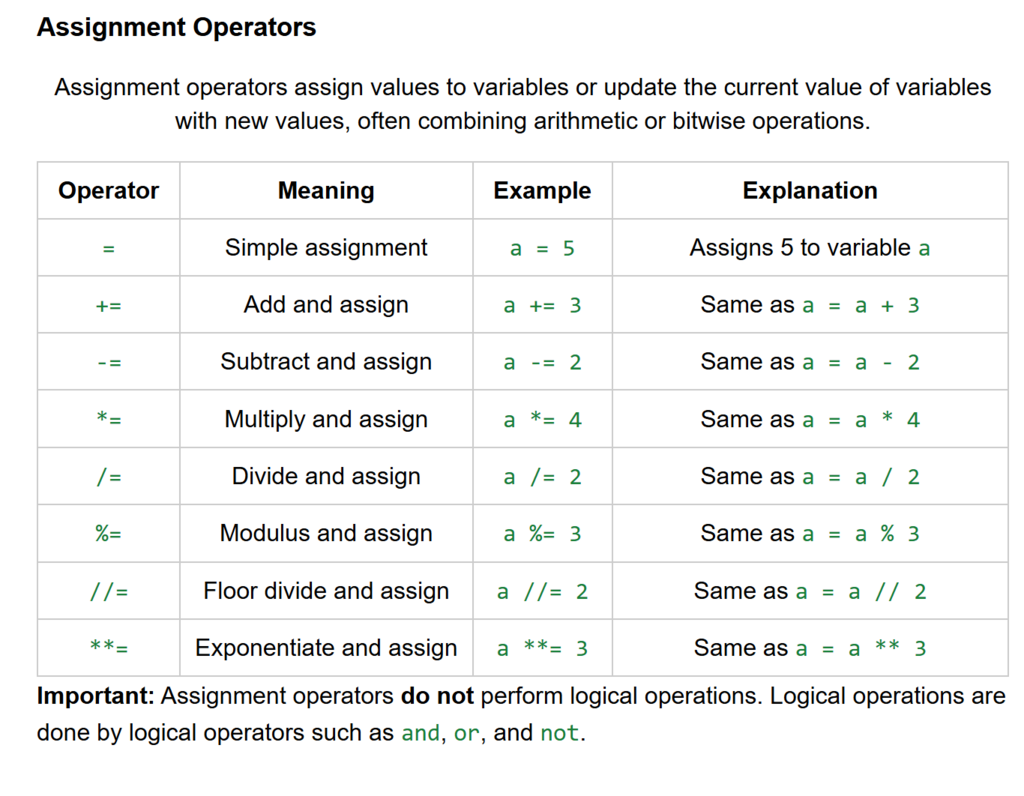Image resolution: width=1024 pixels, height=796 pixels.
Task: Click the green not keyword
Action: click(x=559, y=733)
